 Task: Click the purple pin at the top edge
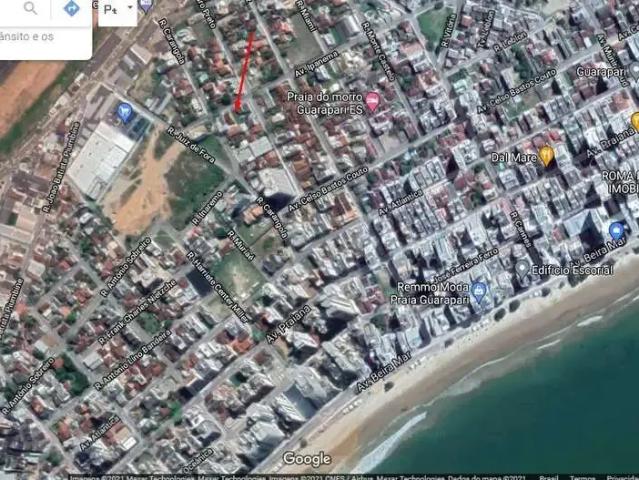pyautogui.click(x=145, y=6)
